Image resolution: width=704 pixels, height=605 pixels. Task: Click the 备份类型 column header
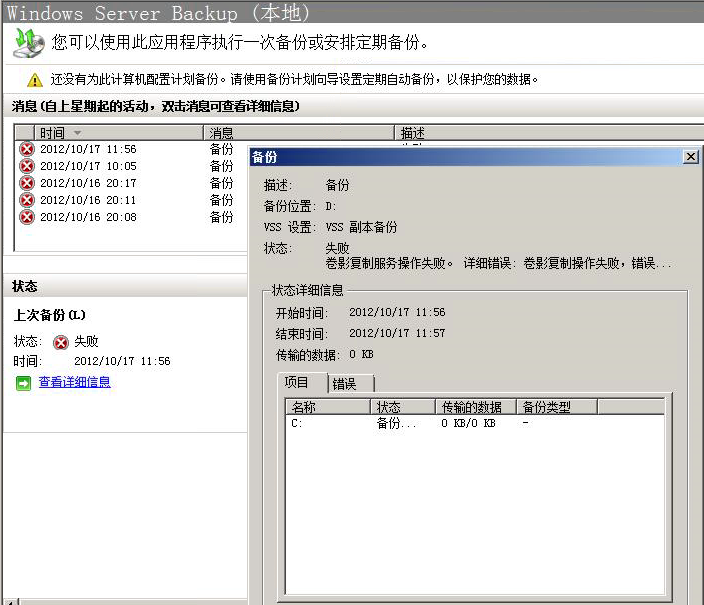tap(557, 407)
